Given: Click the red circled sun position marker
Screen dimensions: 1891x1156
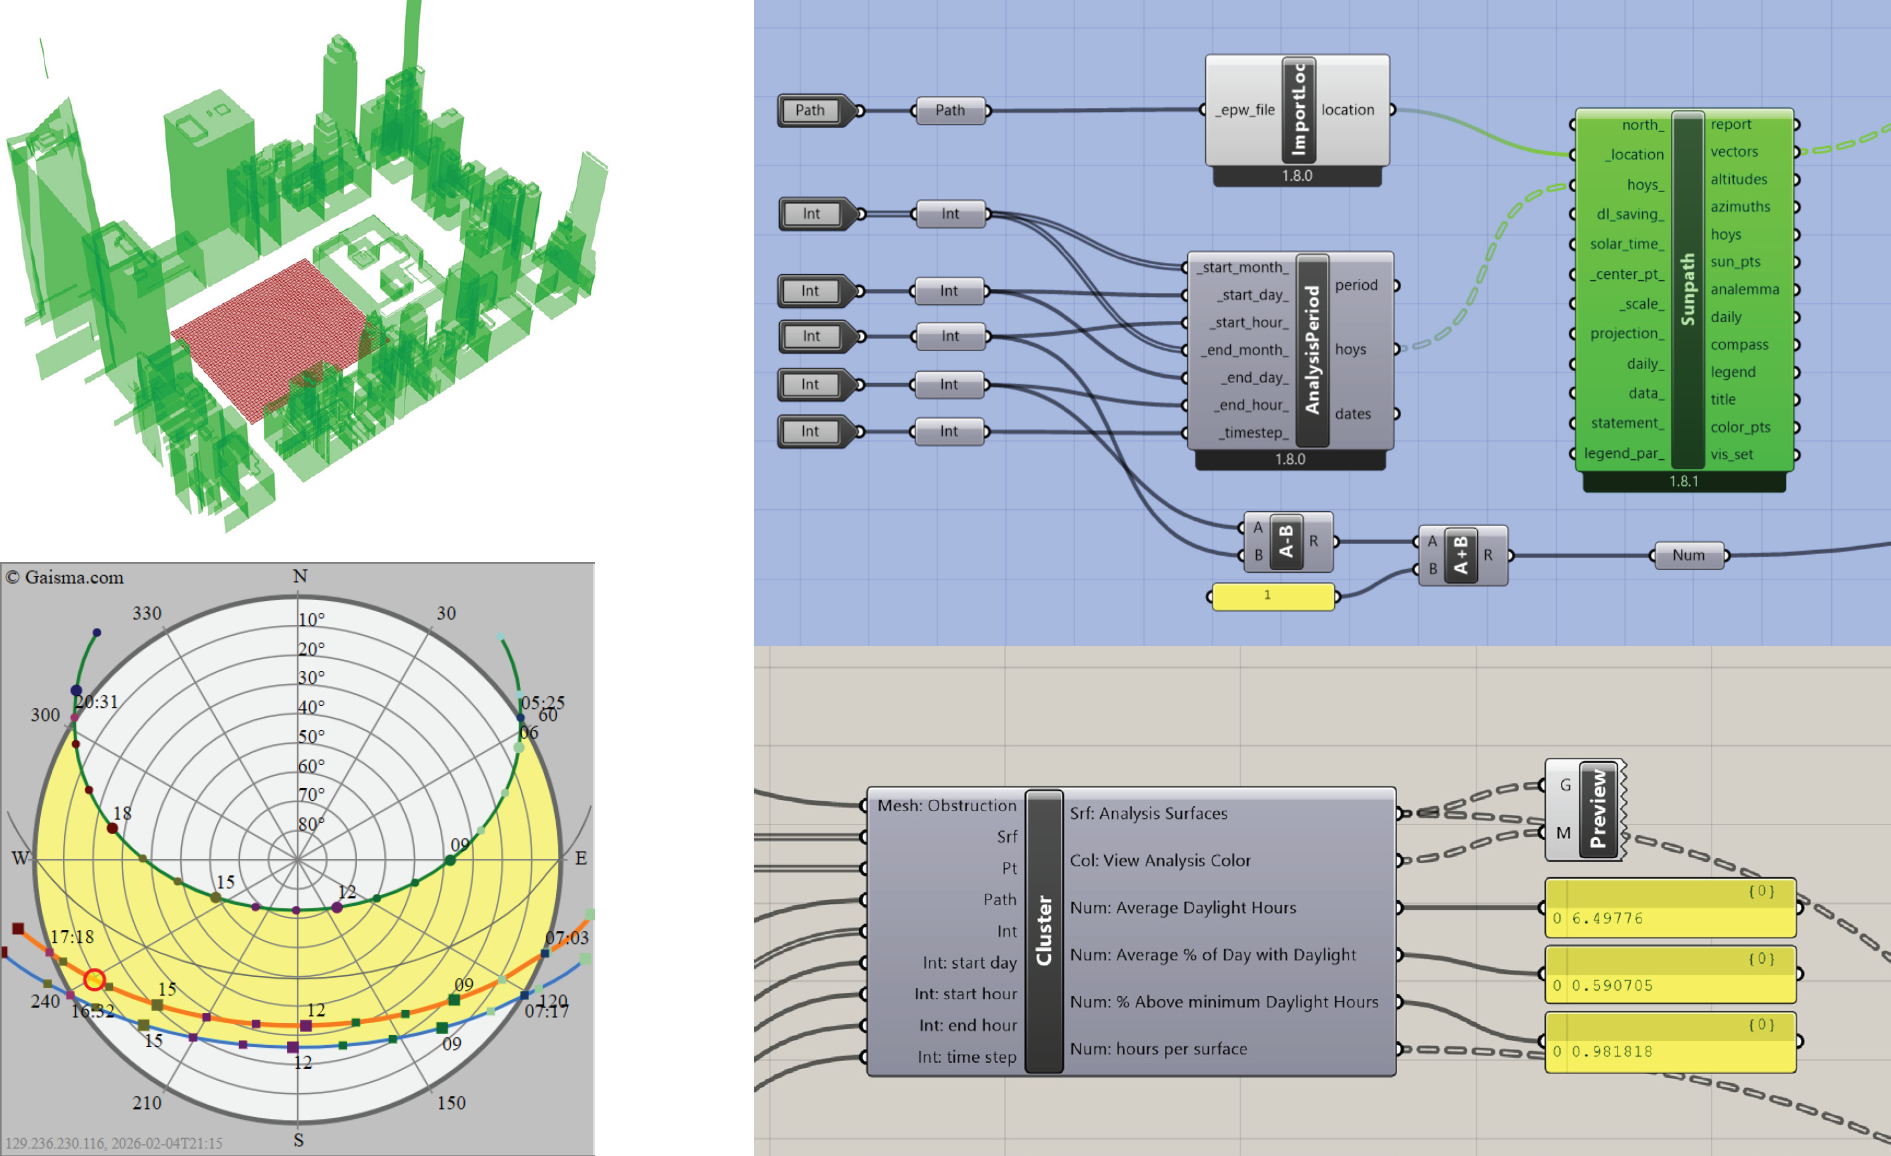Looking at the screenshot, I should click(94, 980).
